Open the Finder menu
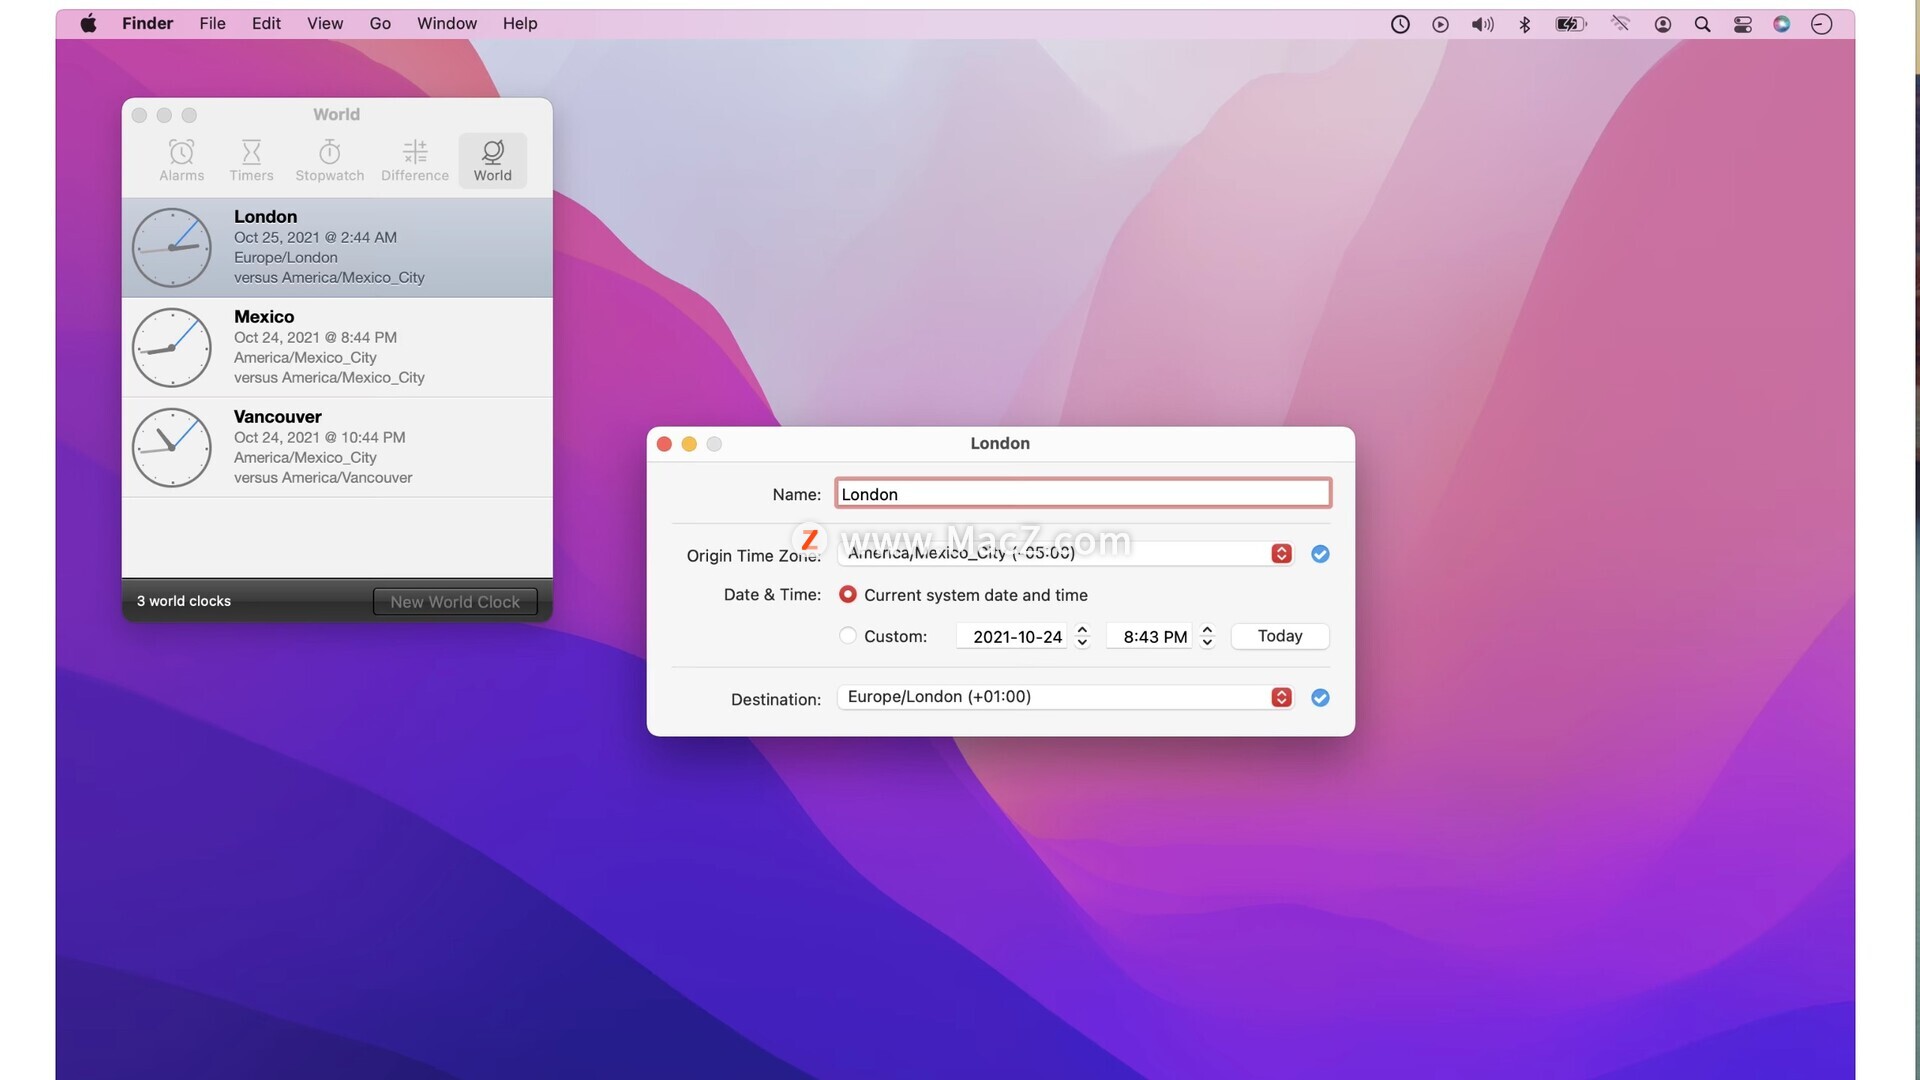1920x1080 pixels. [147, 24]
